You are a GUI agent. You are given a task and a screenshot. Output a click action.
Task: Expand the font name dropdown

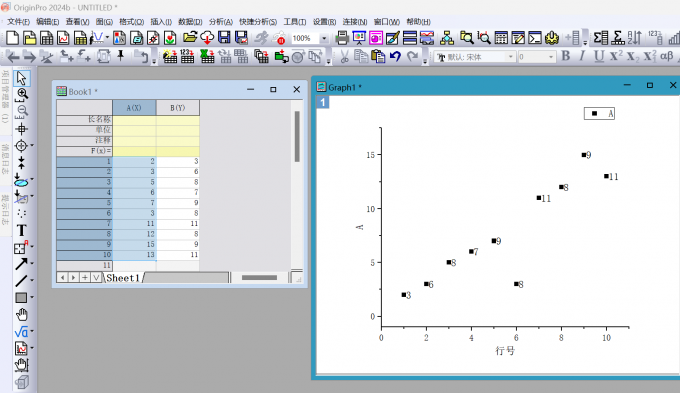pyautogui.click(x=510, y=57)
